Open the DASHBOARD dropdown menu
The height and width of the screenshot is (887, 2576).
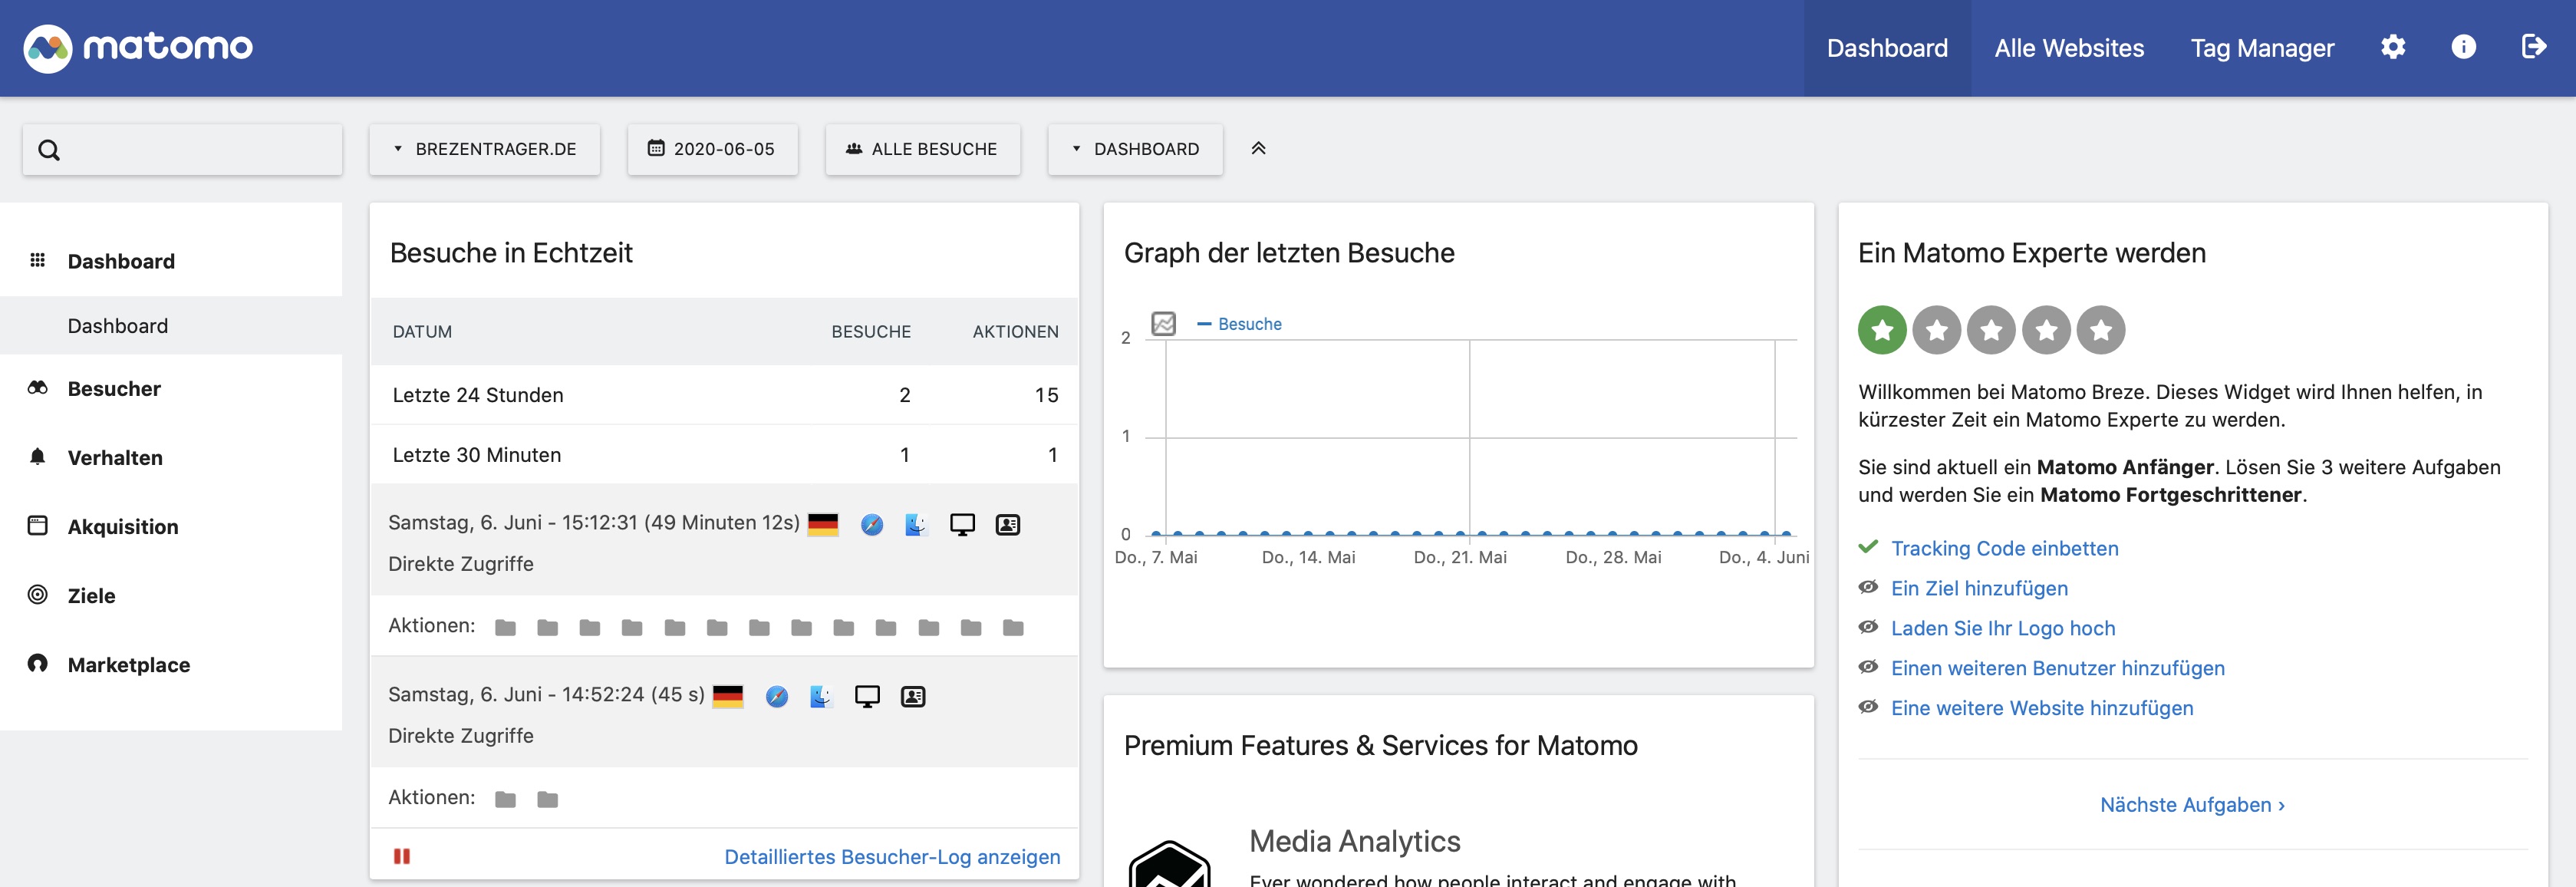click(x=1136, y=149)
